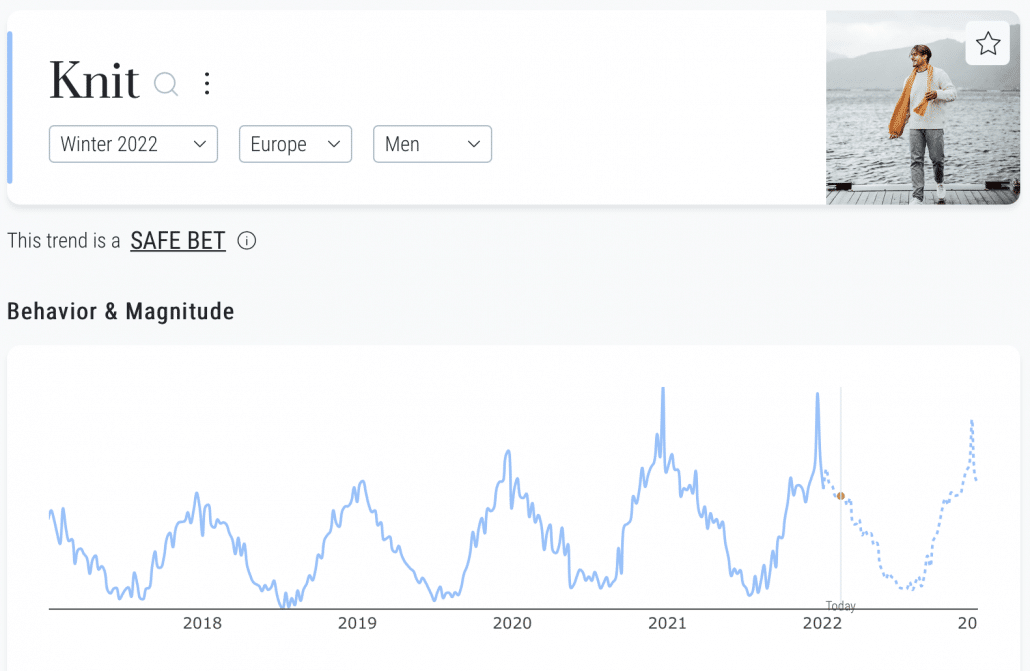
Task: Click the search magnifier next to Knit
Action: click(166, 84)
